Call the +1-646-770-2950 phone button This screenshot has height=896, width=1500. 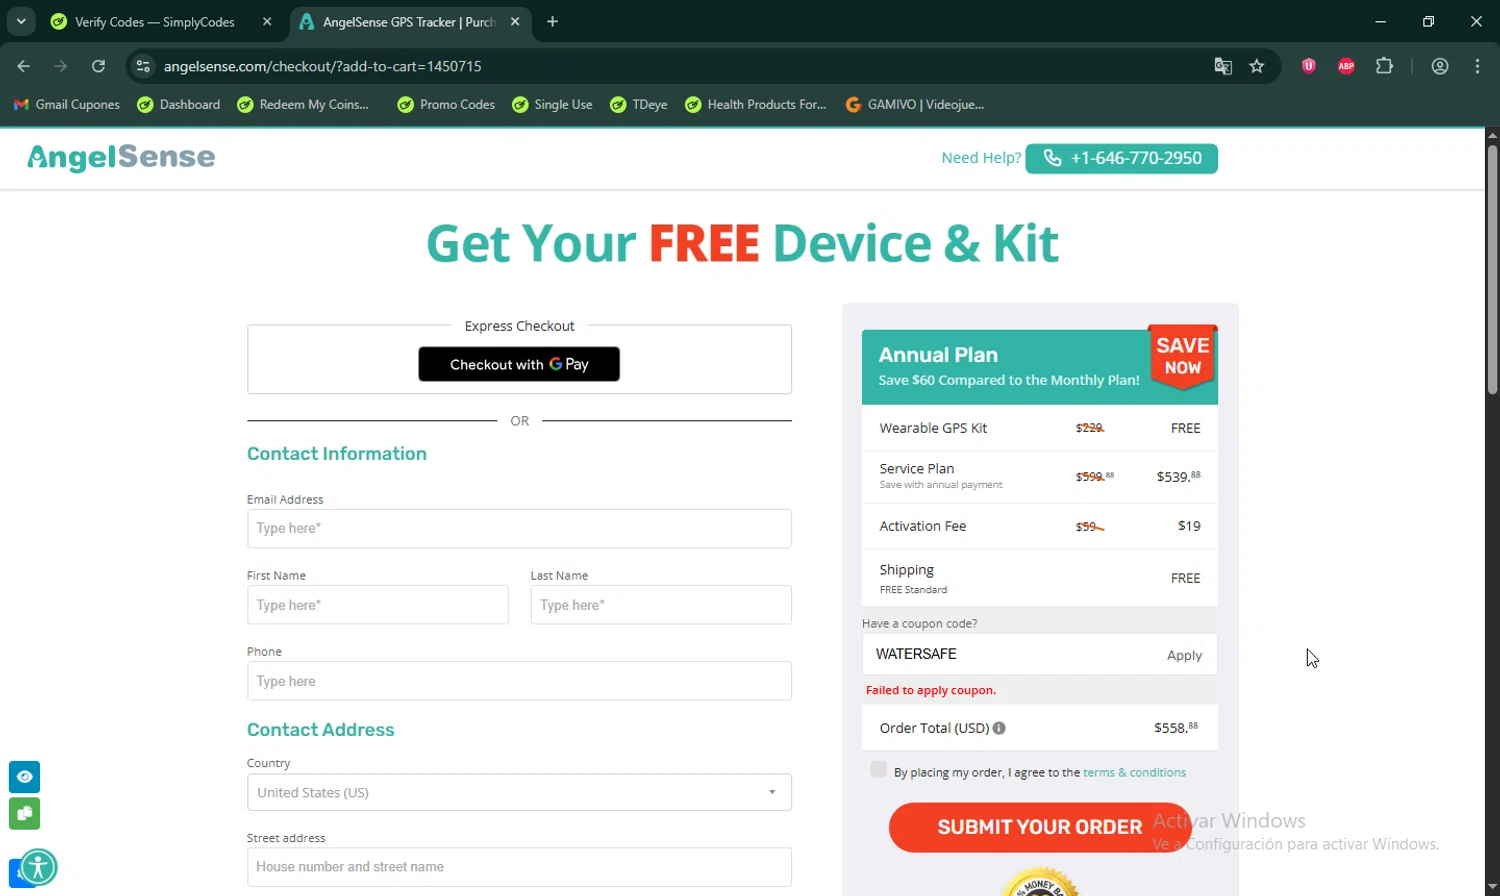click(x=1121, y=158)
